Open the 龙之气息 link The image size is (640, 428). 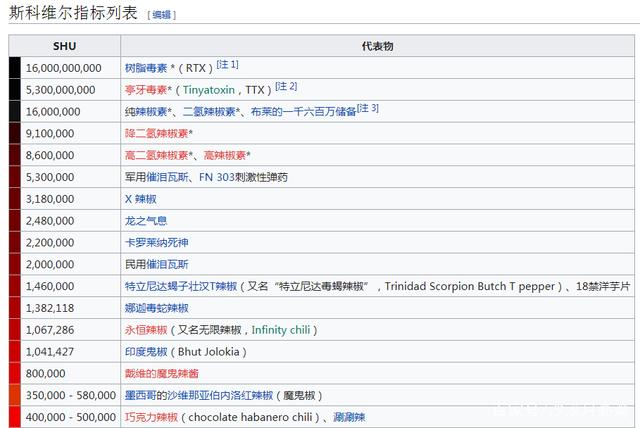point(146,221)
